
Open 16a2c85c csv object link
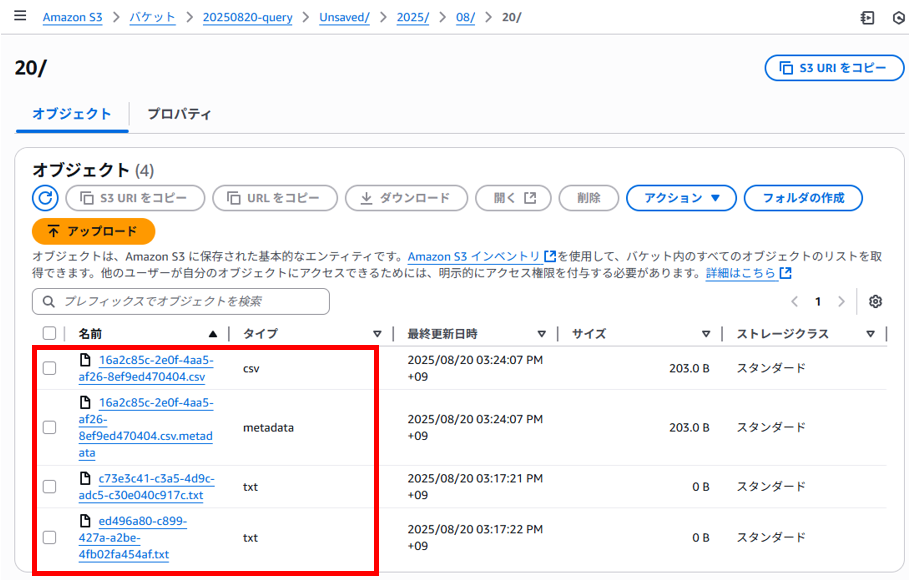146,368
